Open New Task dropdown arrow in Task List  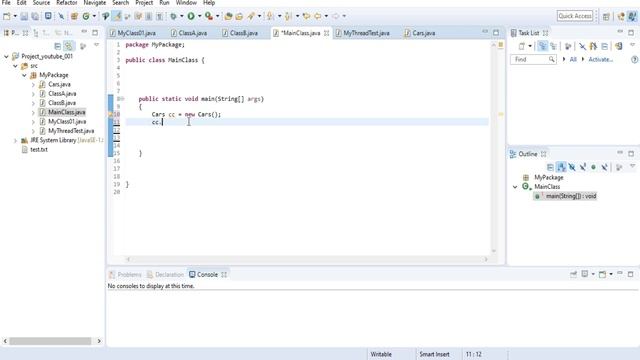click(x=530, y=46)
